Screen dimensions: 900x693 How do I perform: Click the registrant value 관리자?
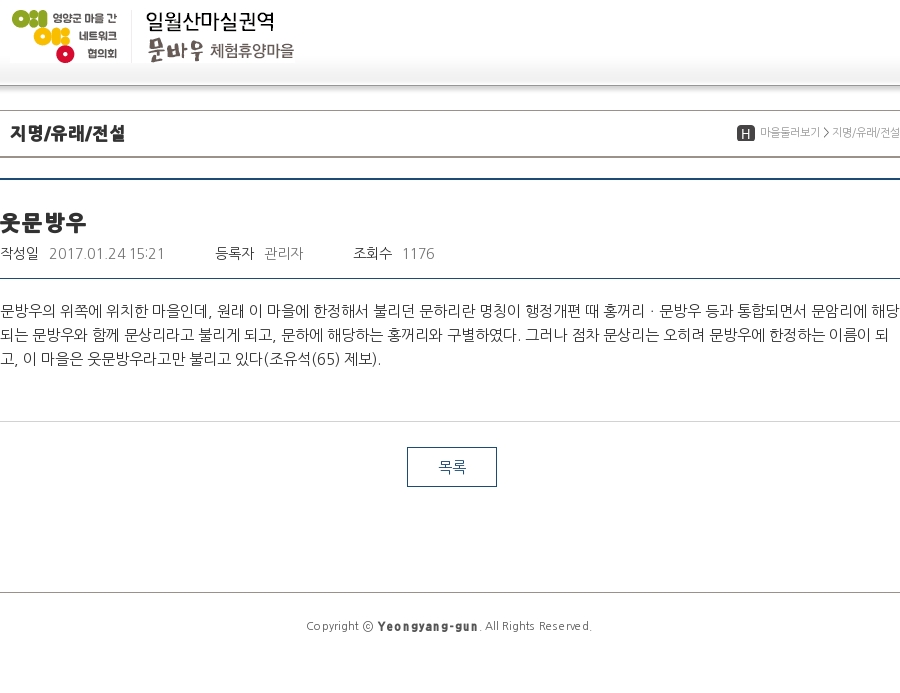(x=284, y=254)
